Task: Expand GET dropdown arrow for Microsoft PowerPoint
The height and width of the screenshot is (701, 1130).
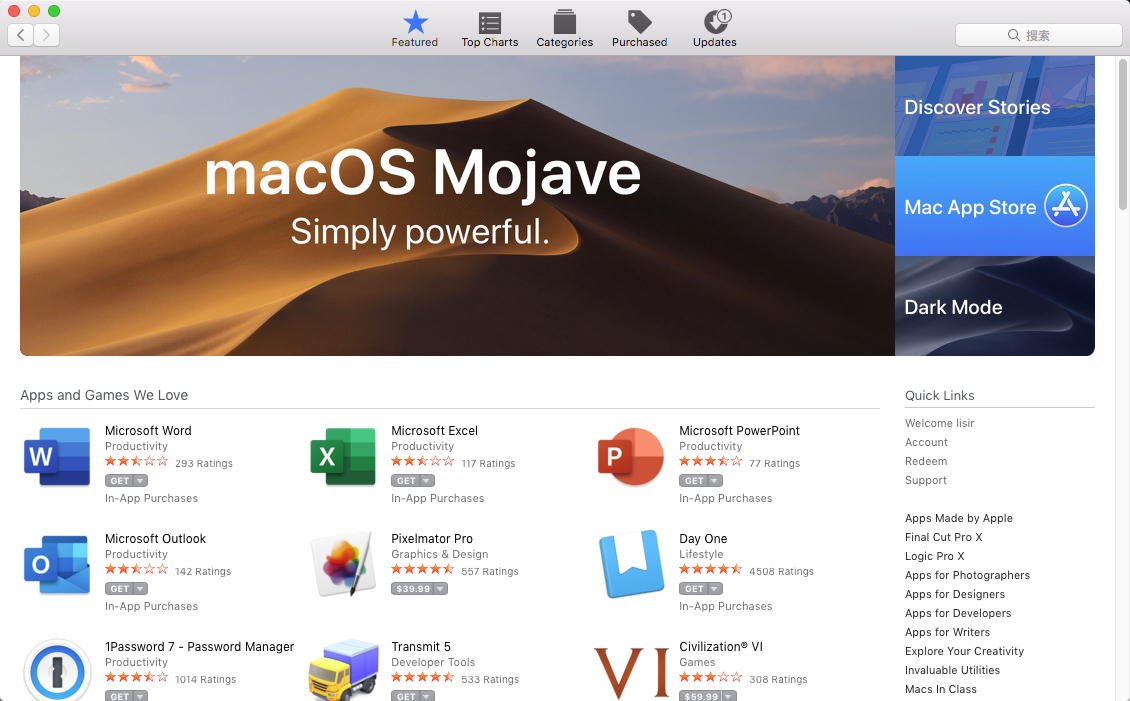Action: 714,481
